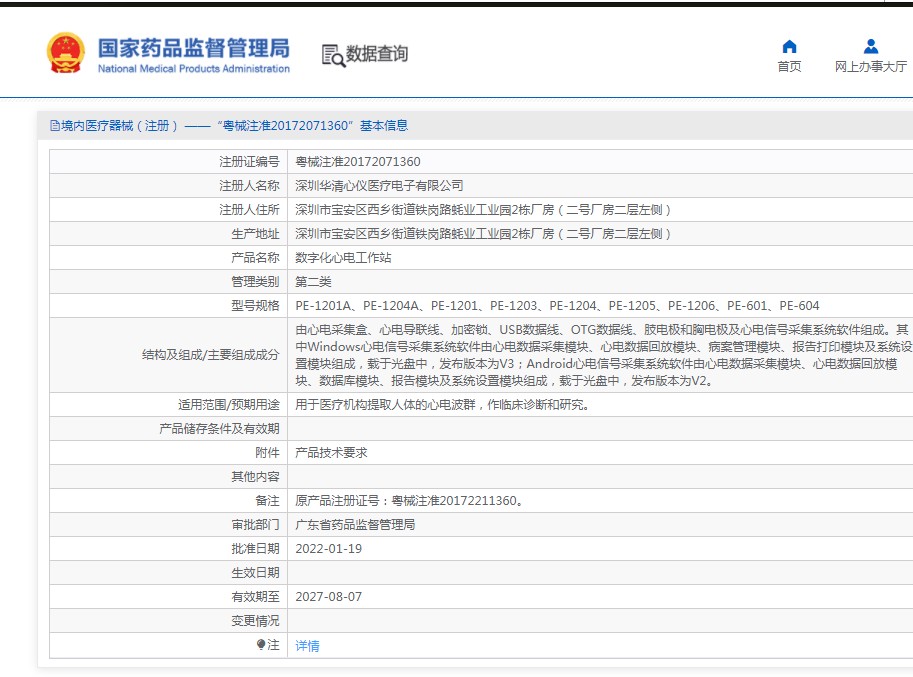Click the lightbulb icon beside 注

point(261,644)
